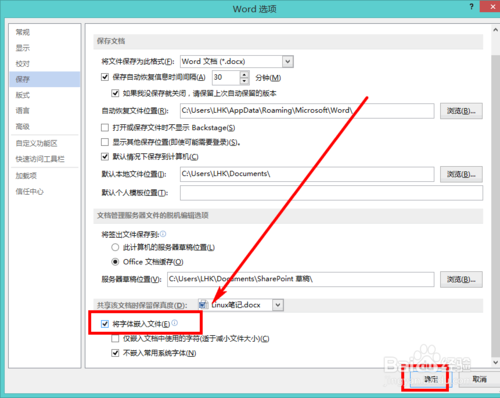Click info icon beside embed fonts option
500x398 pixels.
(175, 323)
